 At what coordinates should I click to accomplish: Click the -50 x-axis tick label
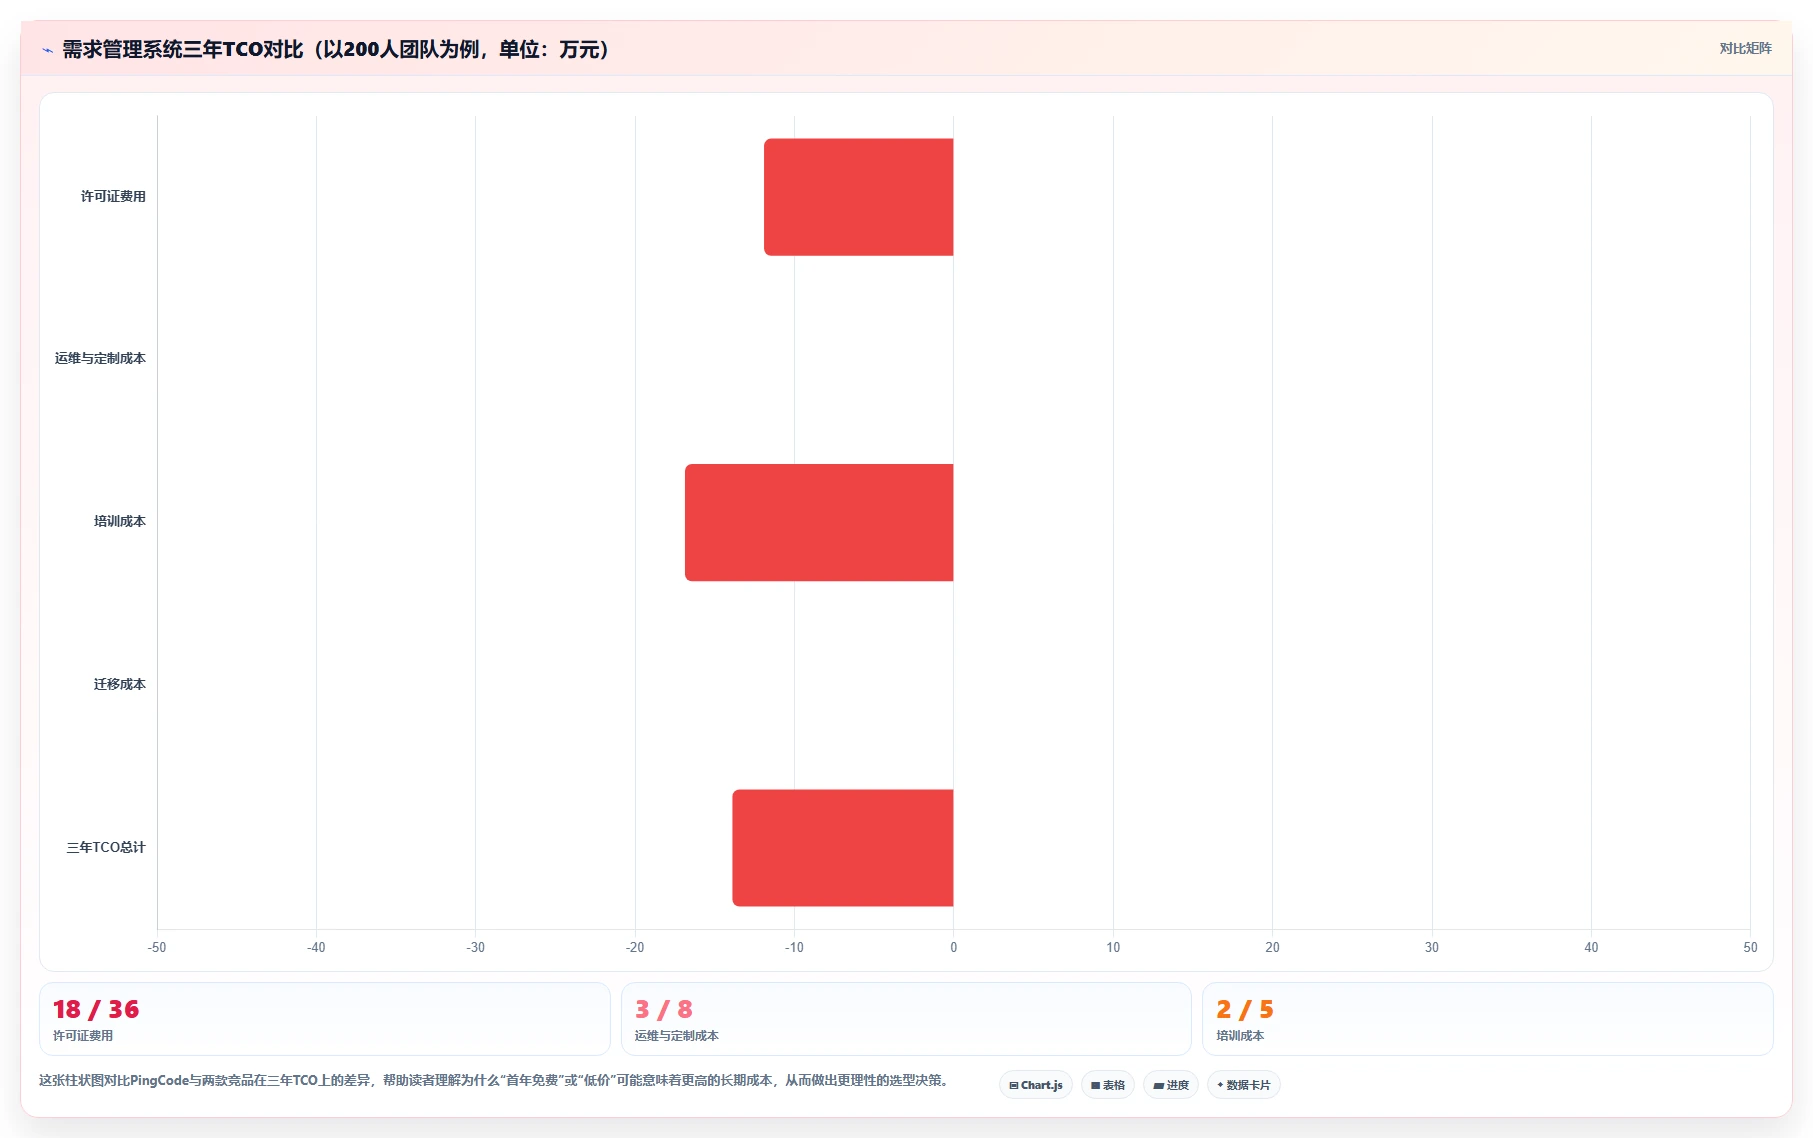coord(157,948)
